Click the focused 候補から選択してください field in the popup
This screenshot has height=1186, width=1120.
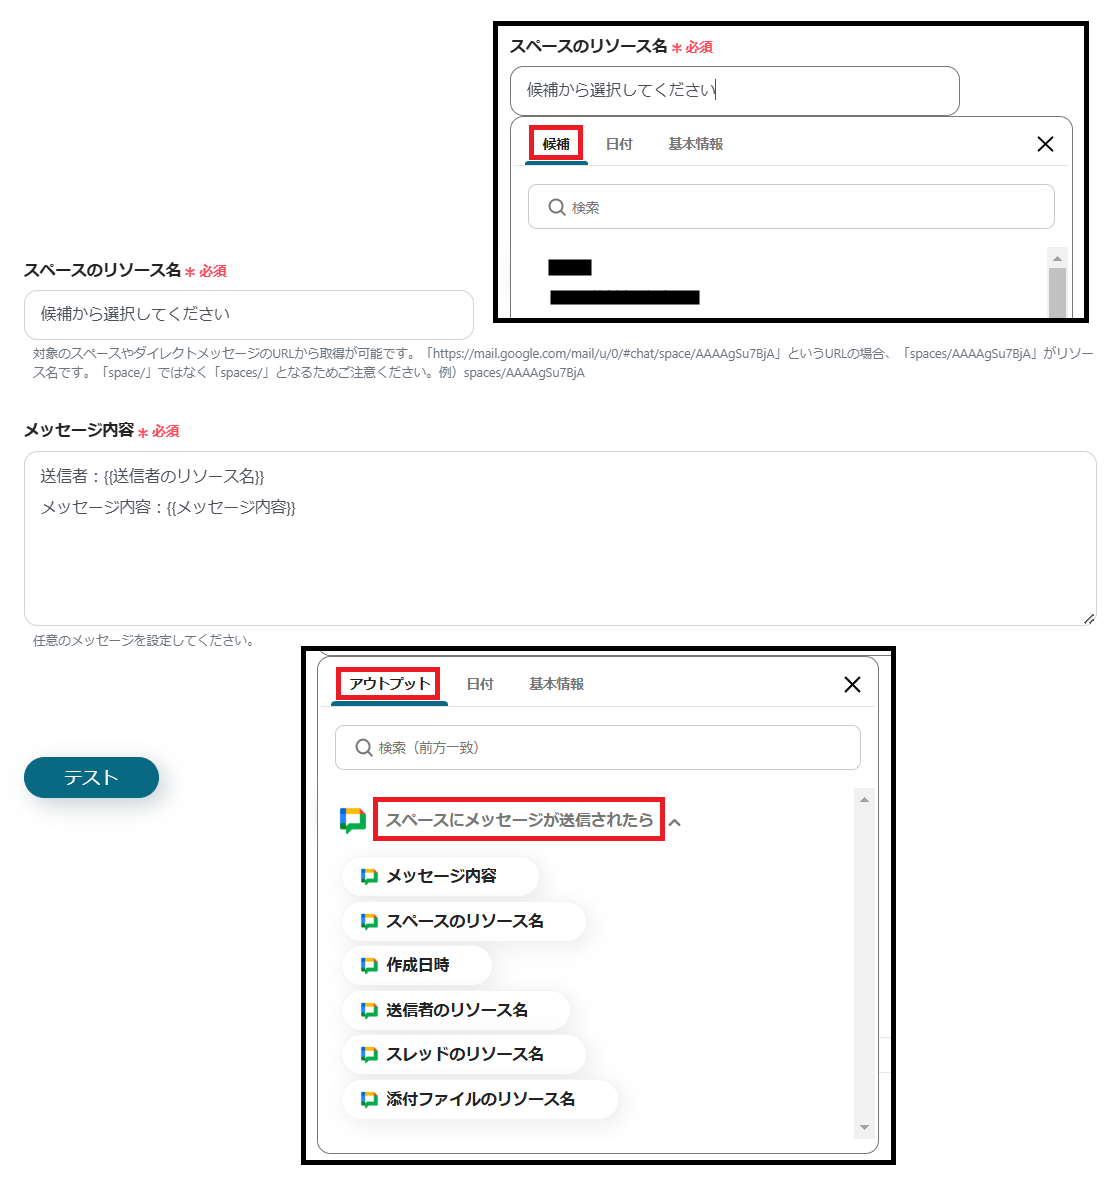point(734,91)
